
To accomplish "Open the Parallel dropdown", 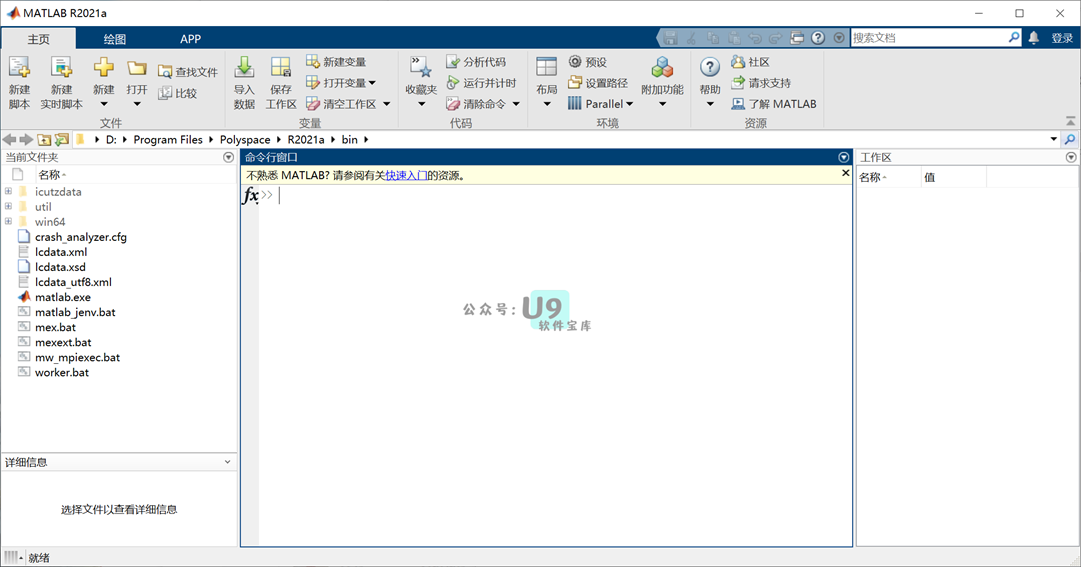I will (x=629, y=103).
